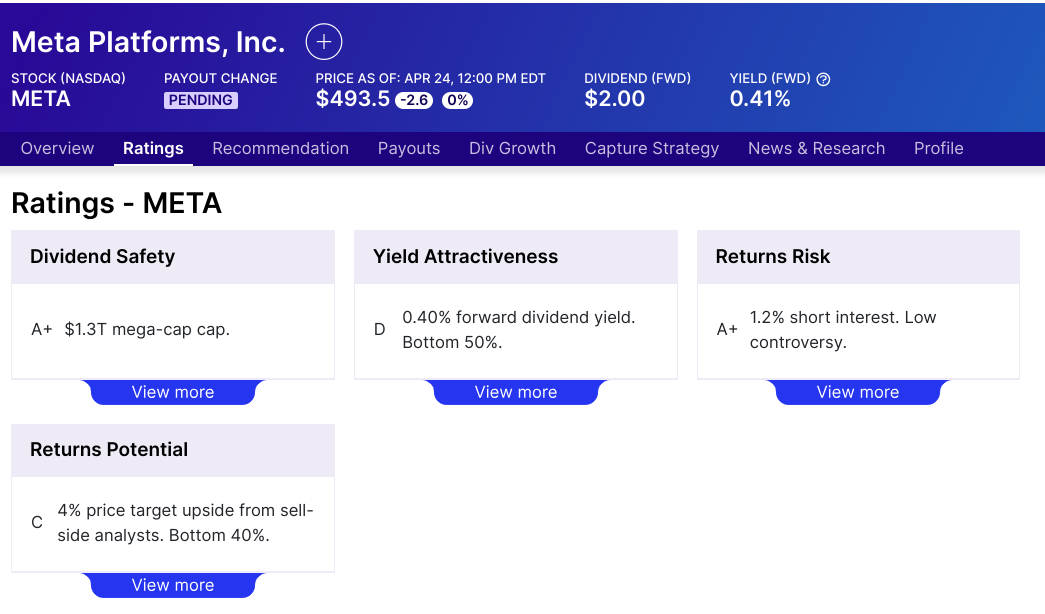Open the Capture Strategy tab

pyautogui.click(x=651, y=148)
